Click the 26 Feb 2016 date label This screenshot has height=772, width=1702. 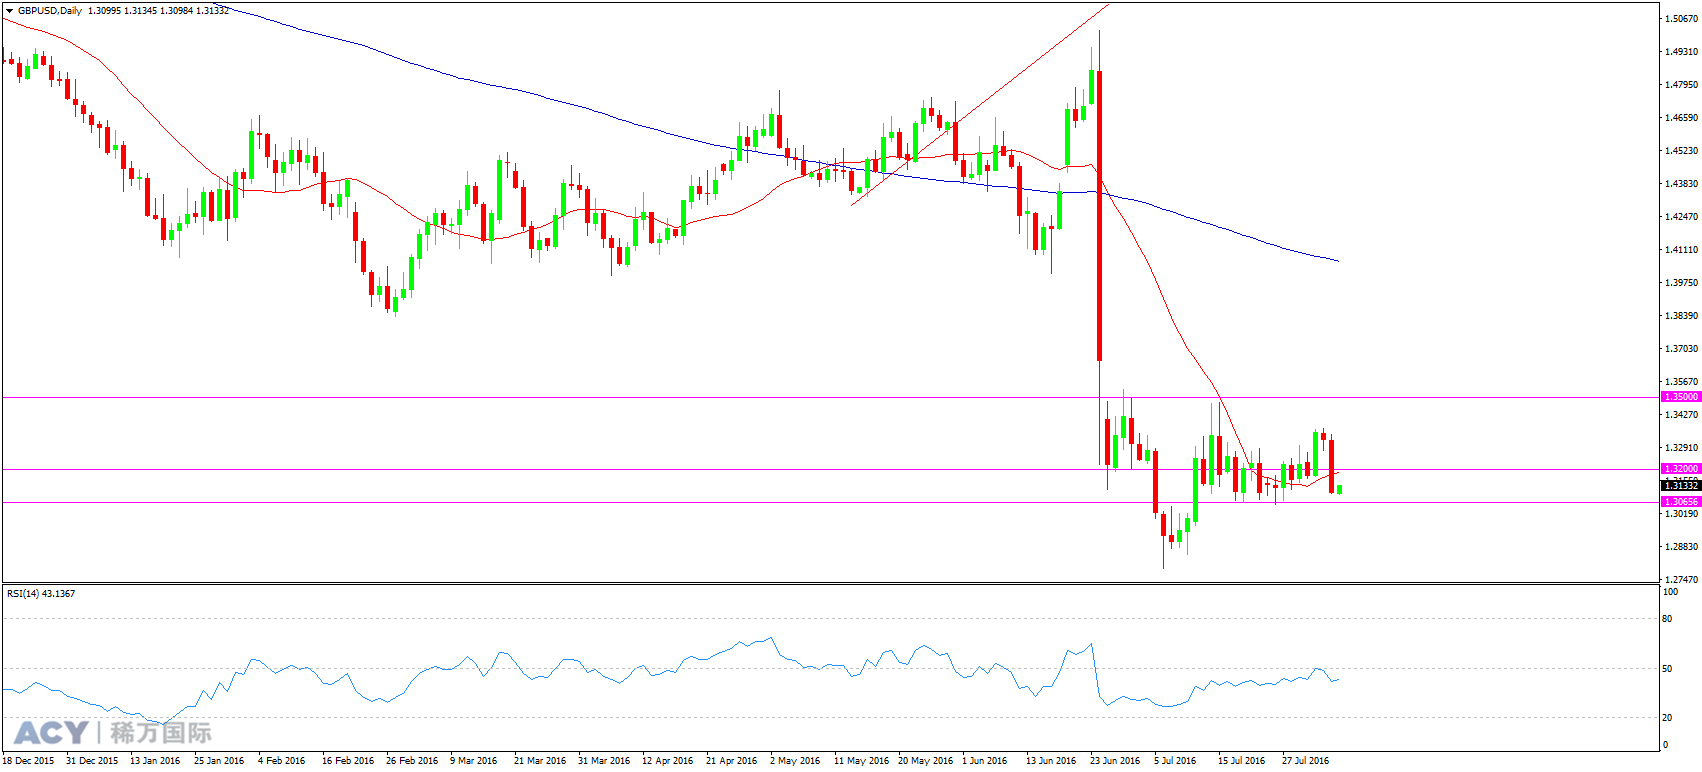click(412, 761)
